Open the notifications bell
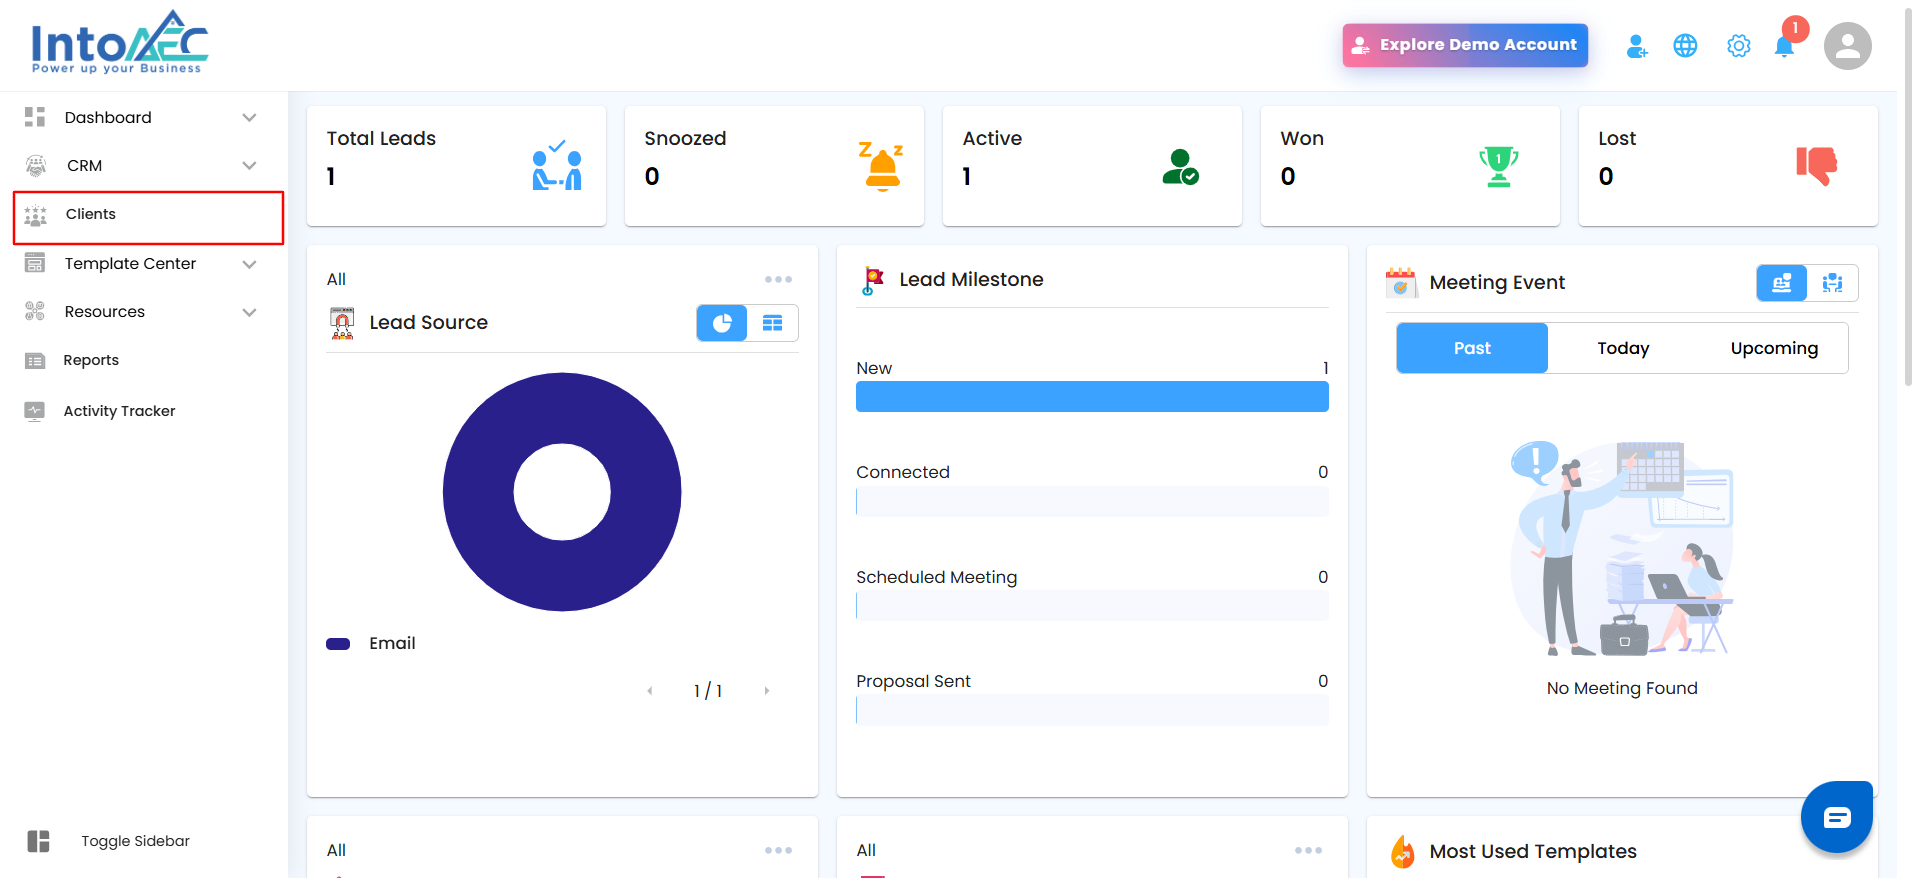Viewport: 1920px width, 878px height. point(1784,46)
